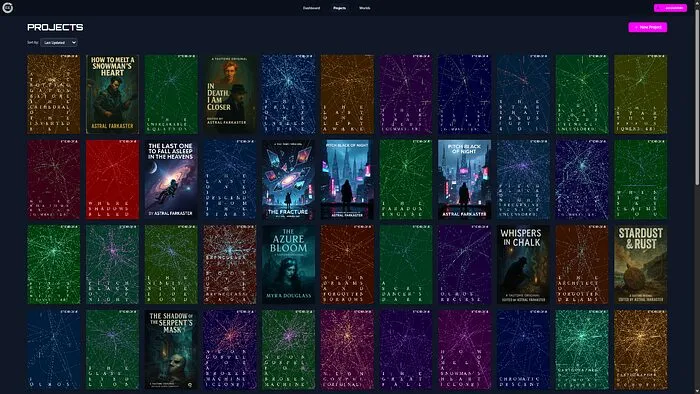Open magenta Snowman's Heart (Clone) project cover
This screenshot has width=700, height=394.
[x=465, y=350]
